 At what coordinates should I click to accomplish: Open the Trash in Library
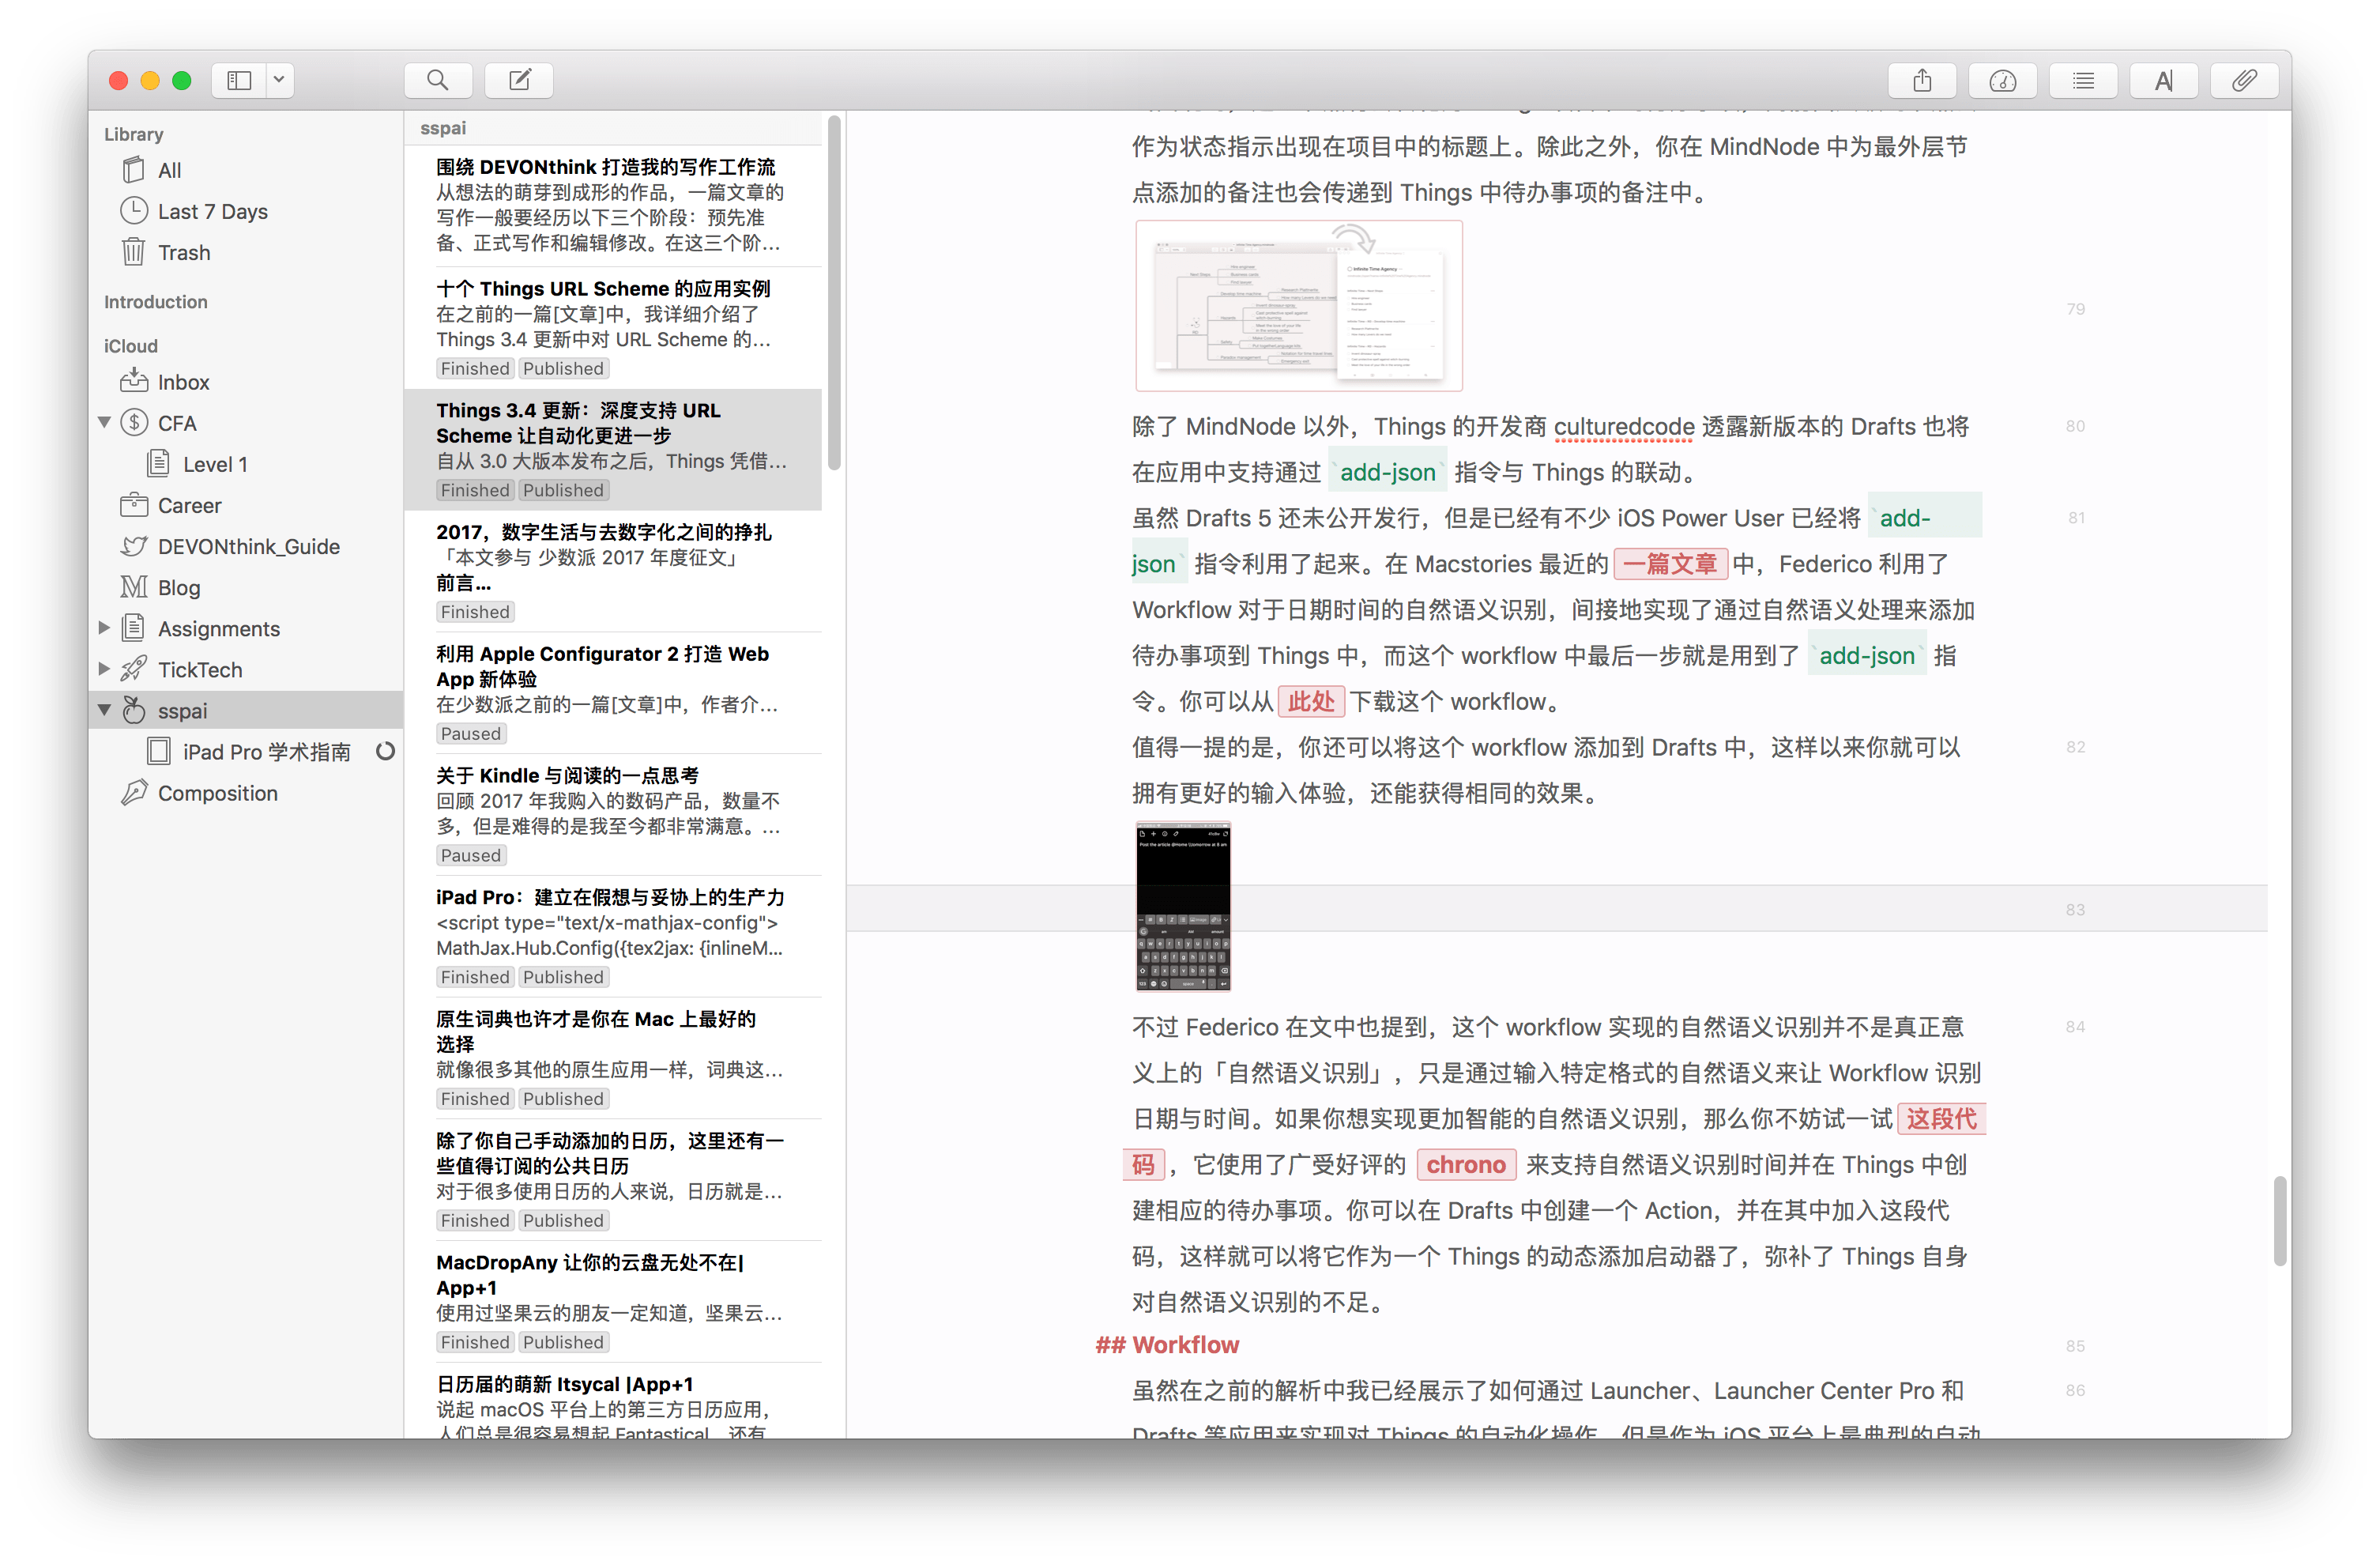click(x=184, y=252)
